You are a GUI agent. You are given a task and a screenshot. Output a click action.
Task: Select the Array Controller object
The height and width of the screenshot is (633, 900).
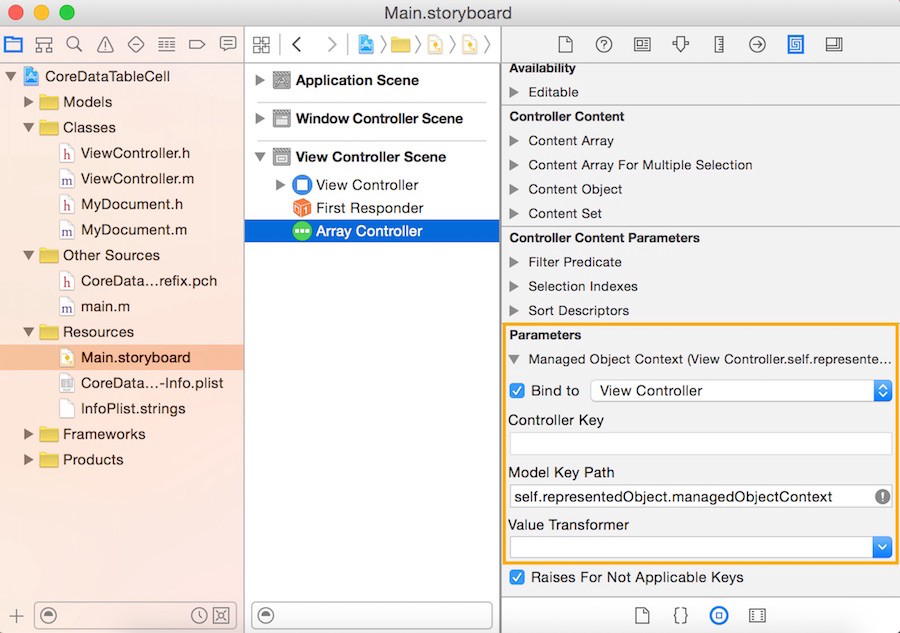pos(371,231)
